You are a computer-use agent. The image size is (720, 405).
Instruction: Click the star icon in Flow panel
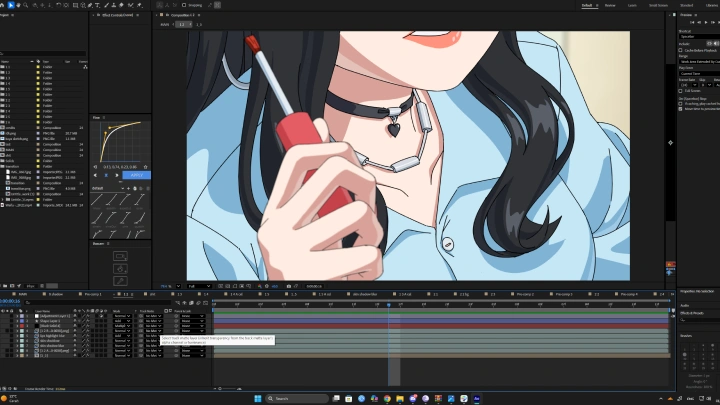point(146,167)
